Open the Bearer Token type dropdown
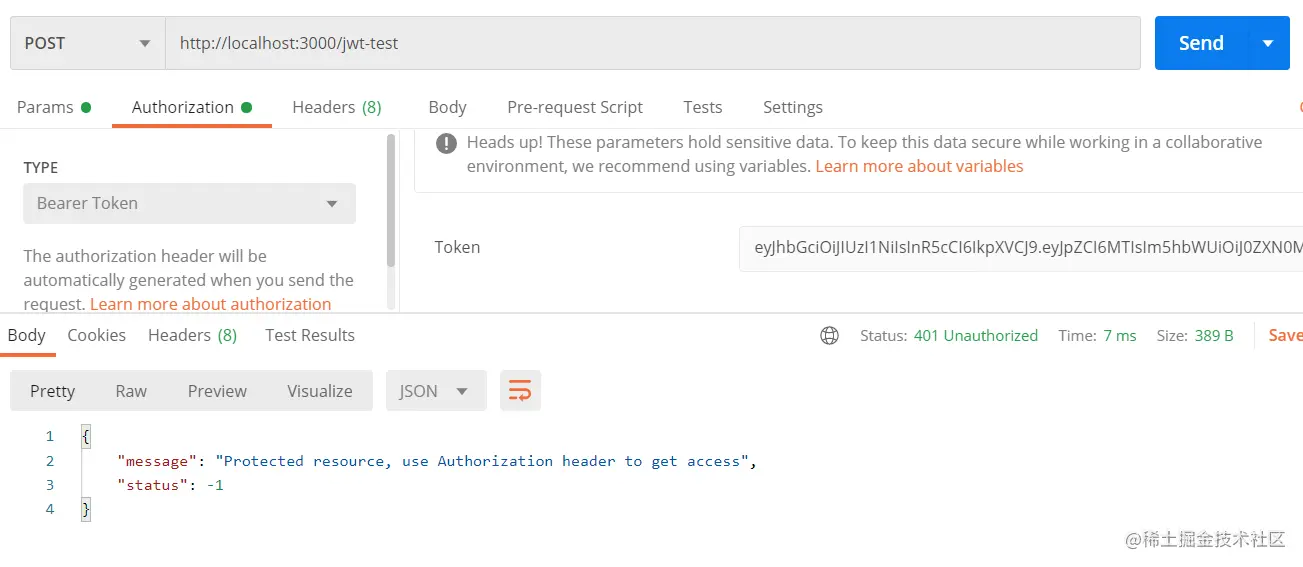 click(x=189, y=203)
